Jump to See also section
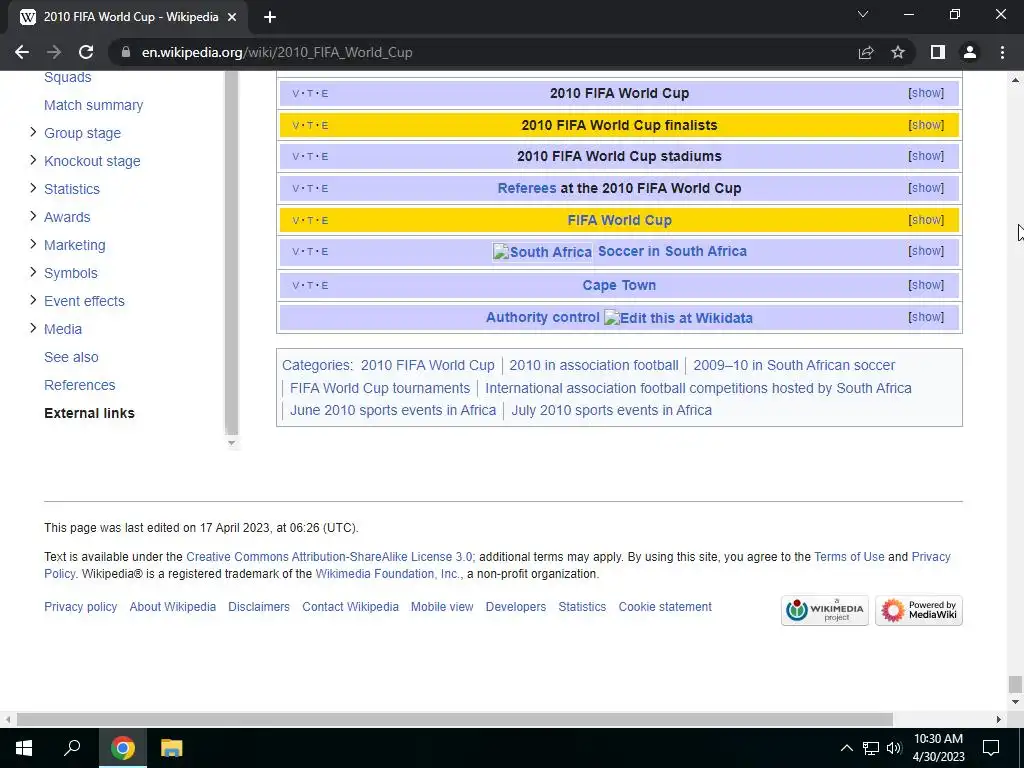 click(71, 357)
